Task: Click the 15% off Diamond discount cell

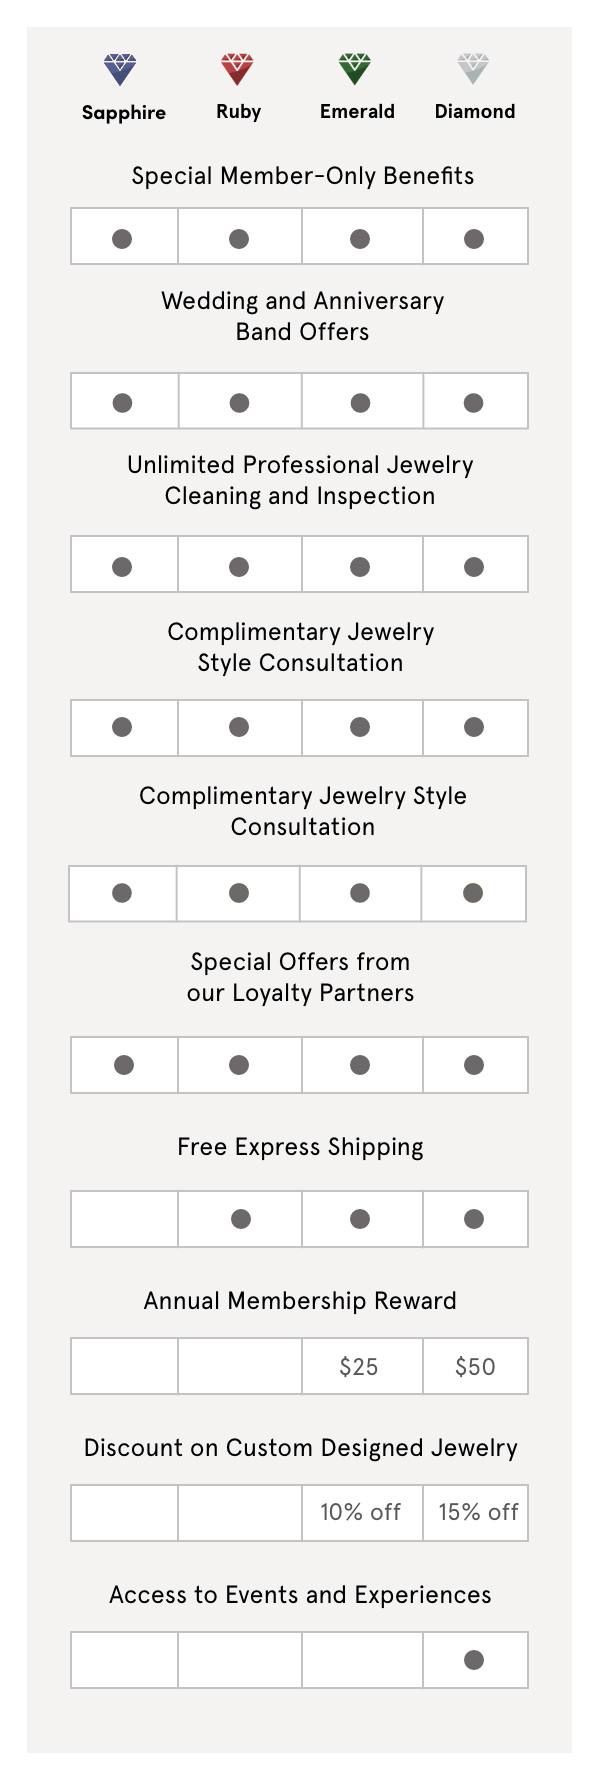Action: tap(478, 1512)
